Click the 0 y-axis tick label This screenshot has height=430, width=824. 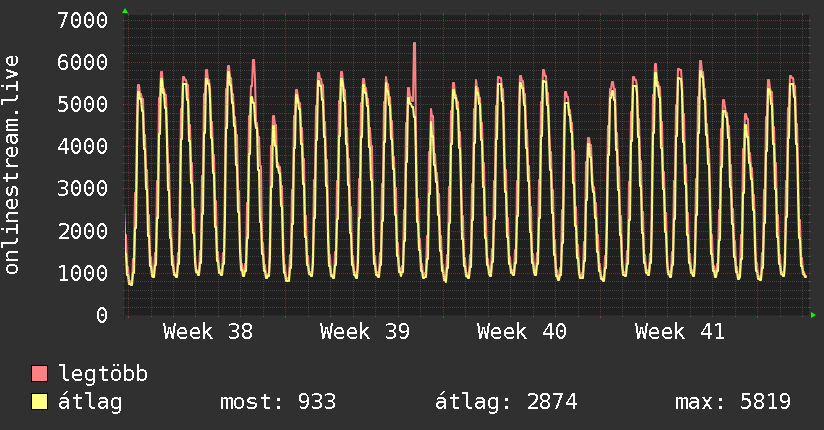(x=102, y=315)
